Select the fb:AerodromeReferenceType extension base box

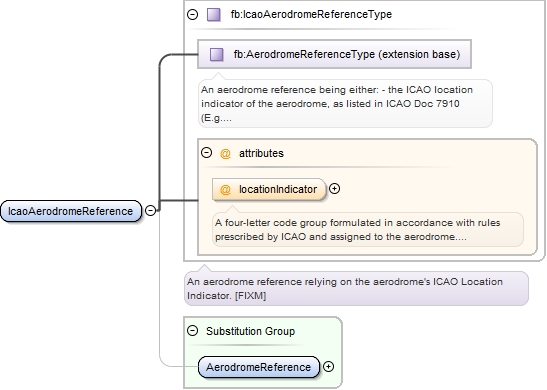pos(334,54)
